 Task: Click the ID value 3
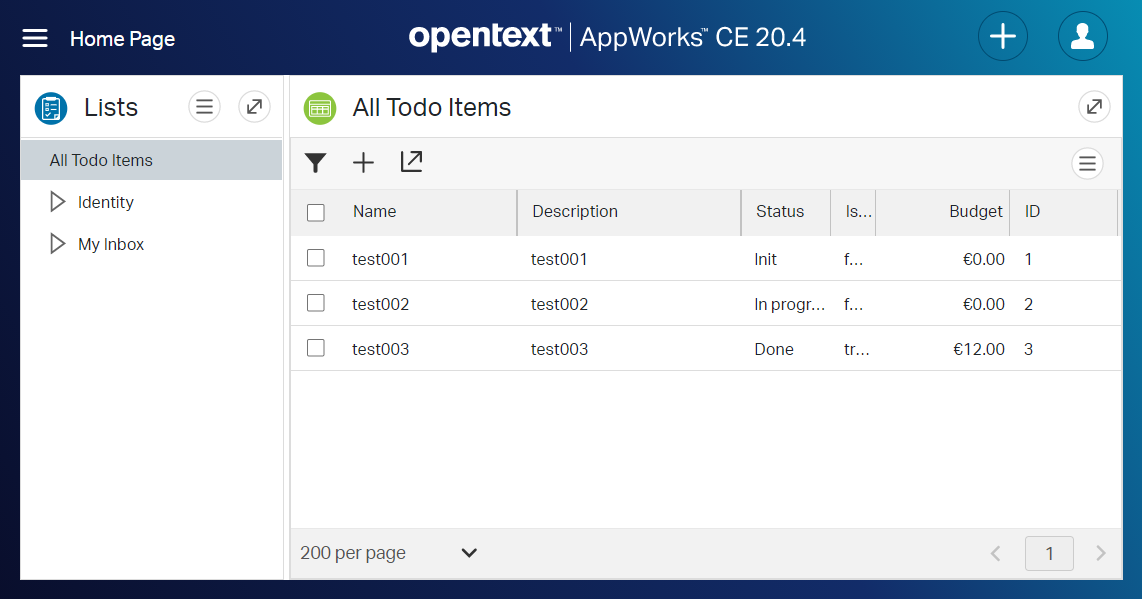coord(1028,350)
